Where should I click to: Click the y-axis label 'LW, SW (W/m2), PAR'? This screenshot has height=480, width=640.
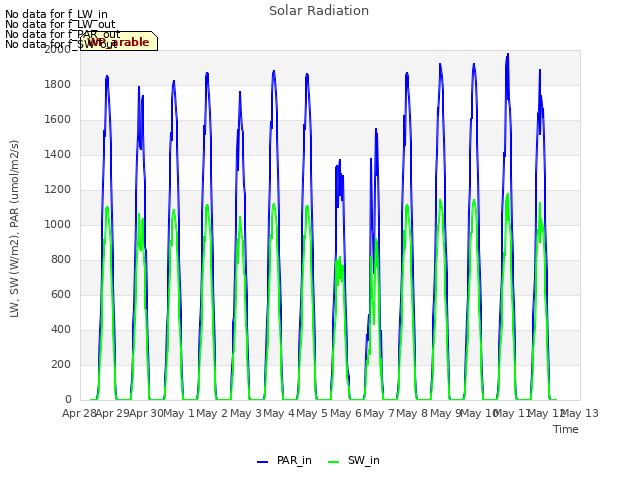pyautogui.click(x=14, y=229)
